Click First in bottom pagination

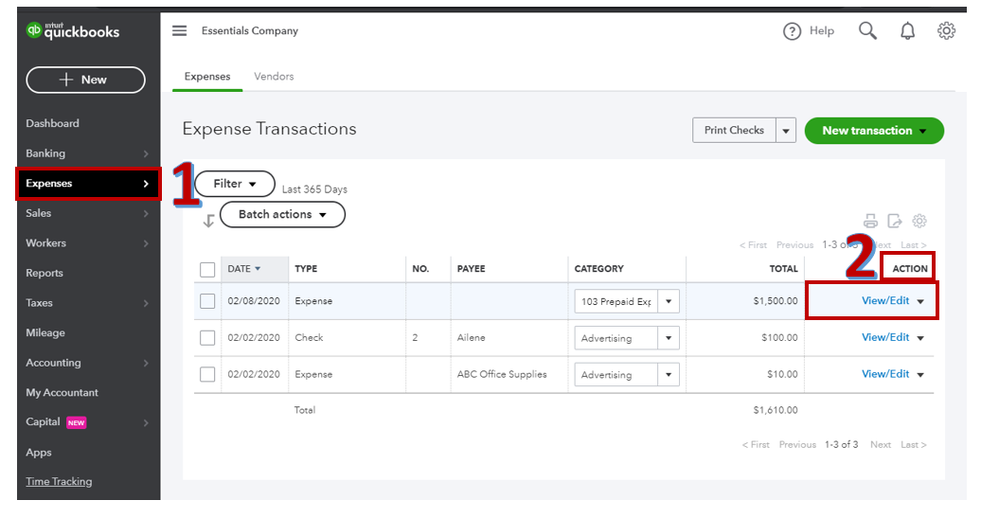pyautogui.click(x=756, y=444)
